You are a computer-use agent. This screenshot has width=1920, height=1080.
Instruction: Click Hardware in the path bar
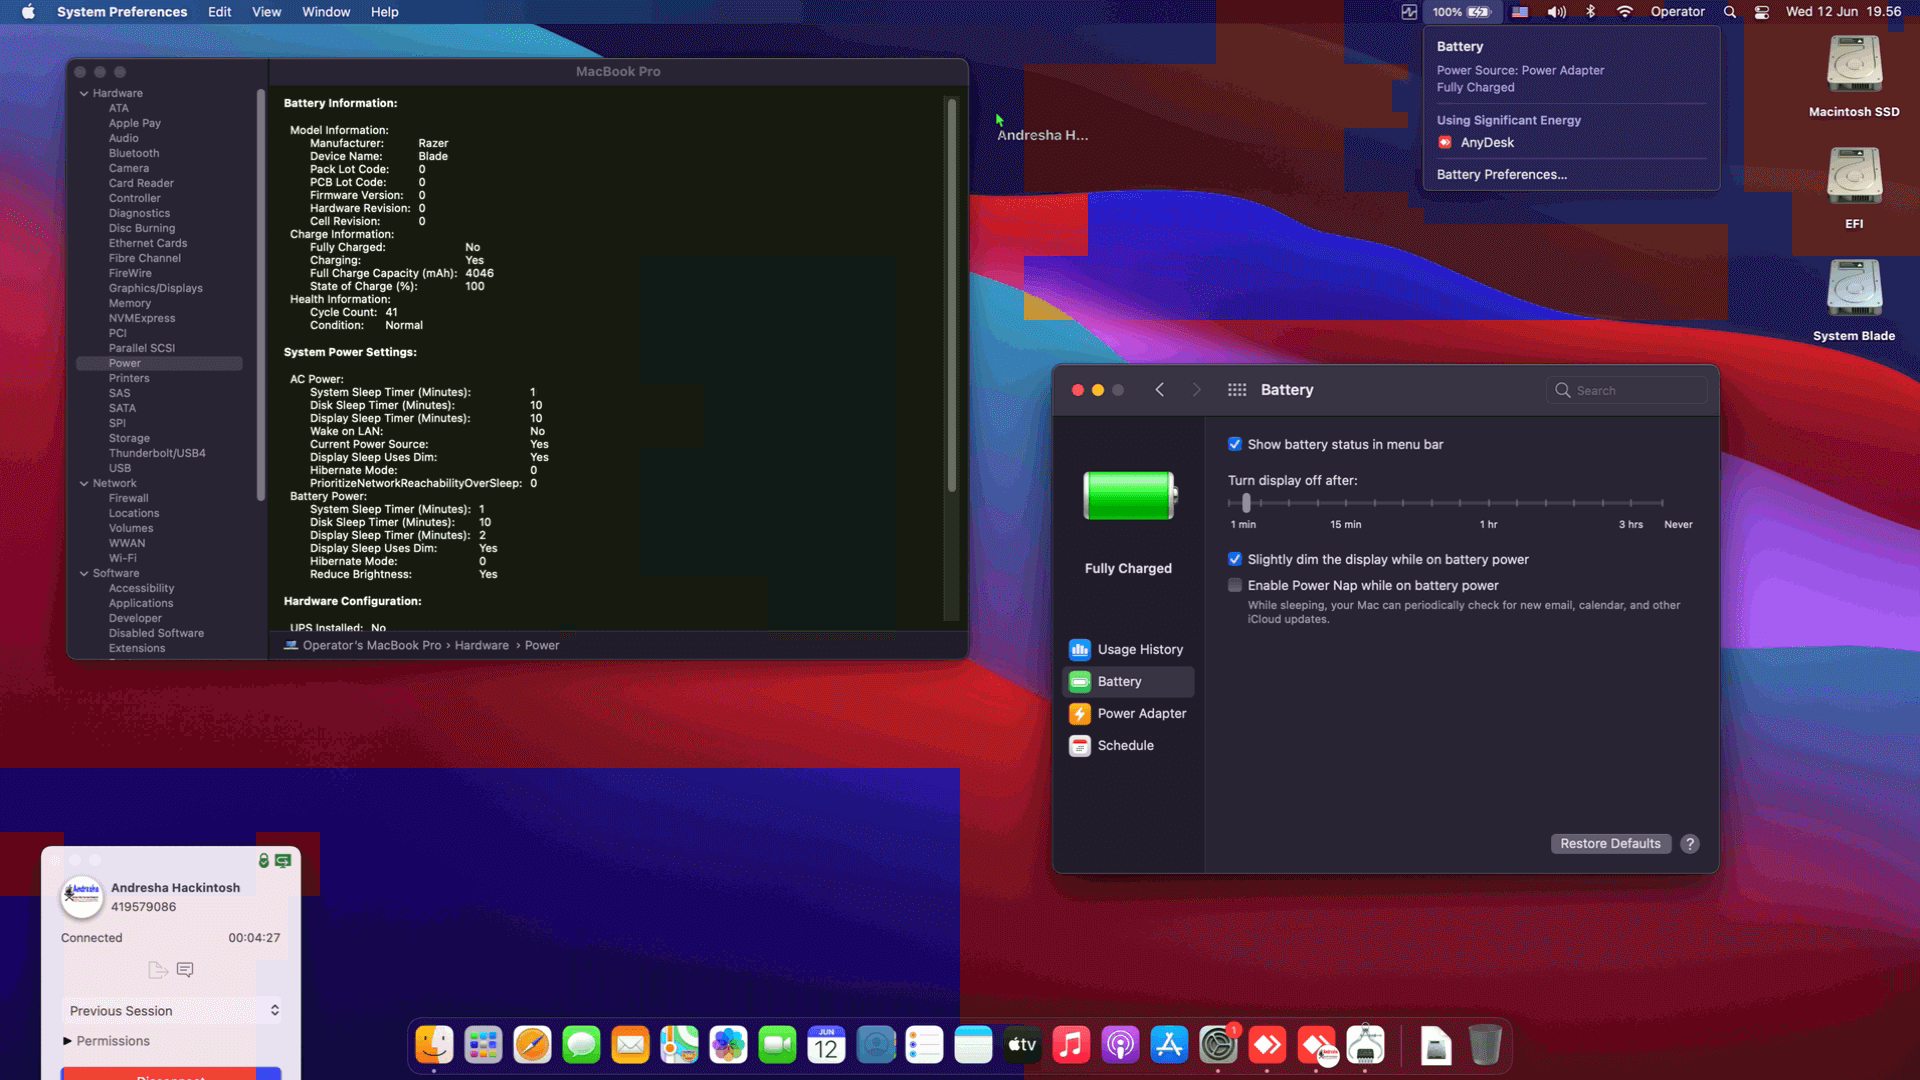[x=481, y=646]
